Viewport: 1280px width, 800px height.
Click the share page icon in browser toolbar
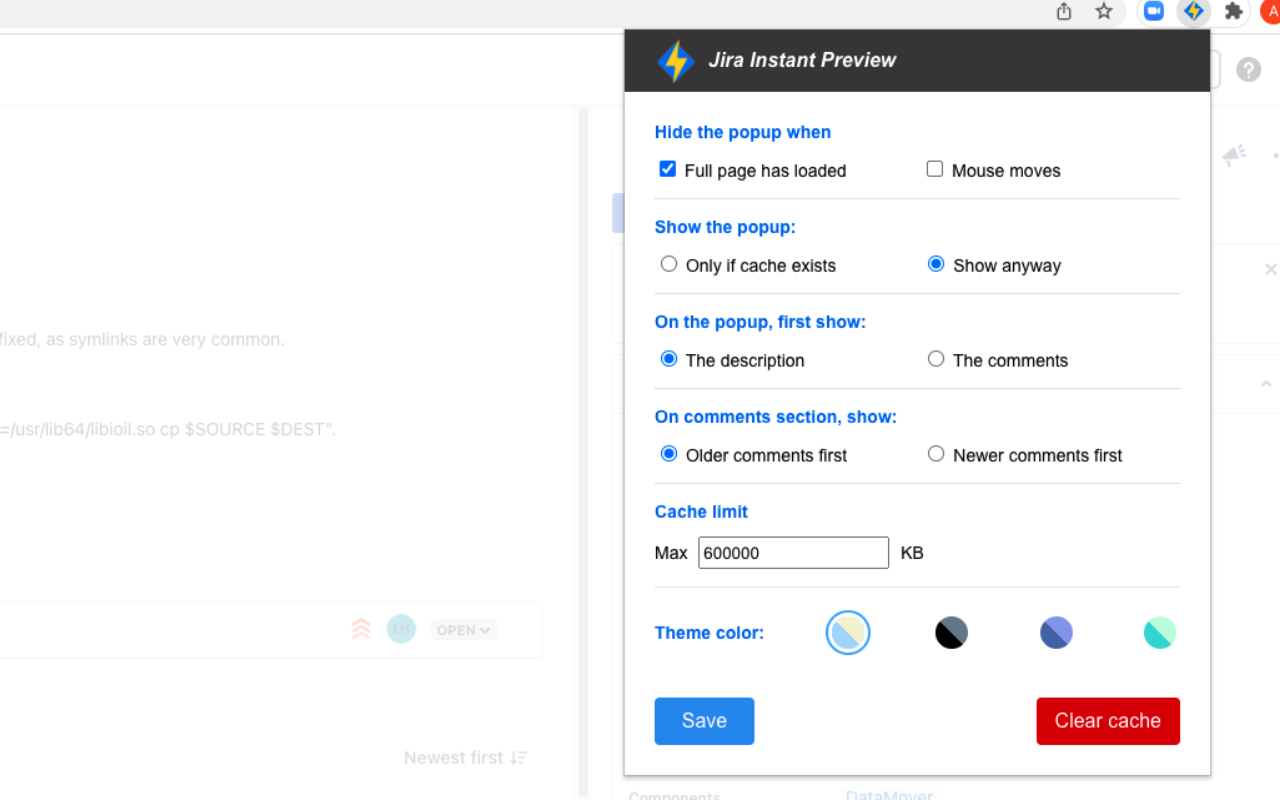tap(1064, 12)
